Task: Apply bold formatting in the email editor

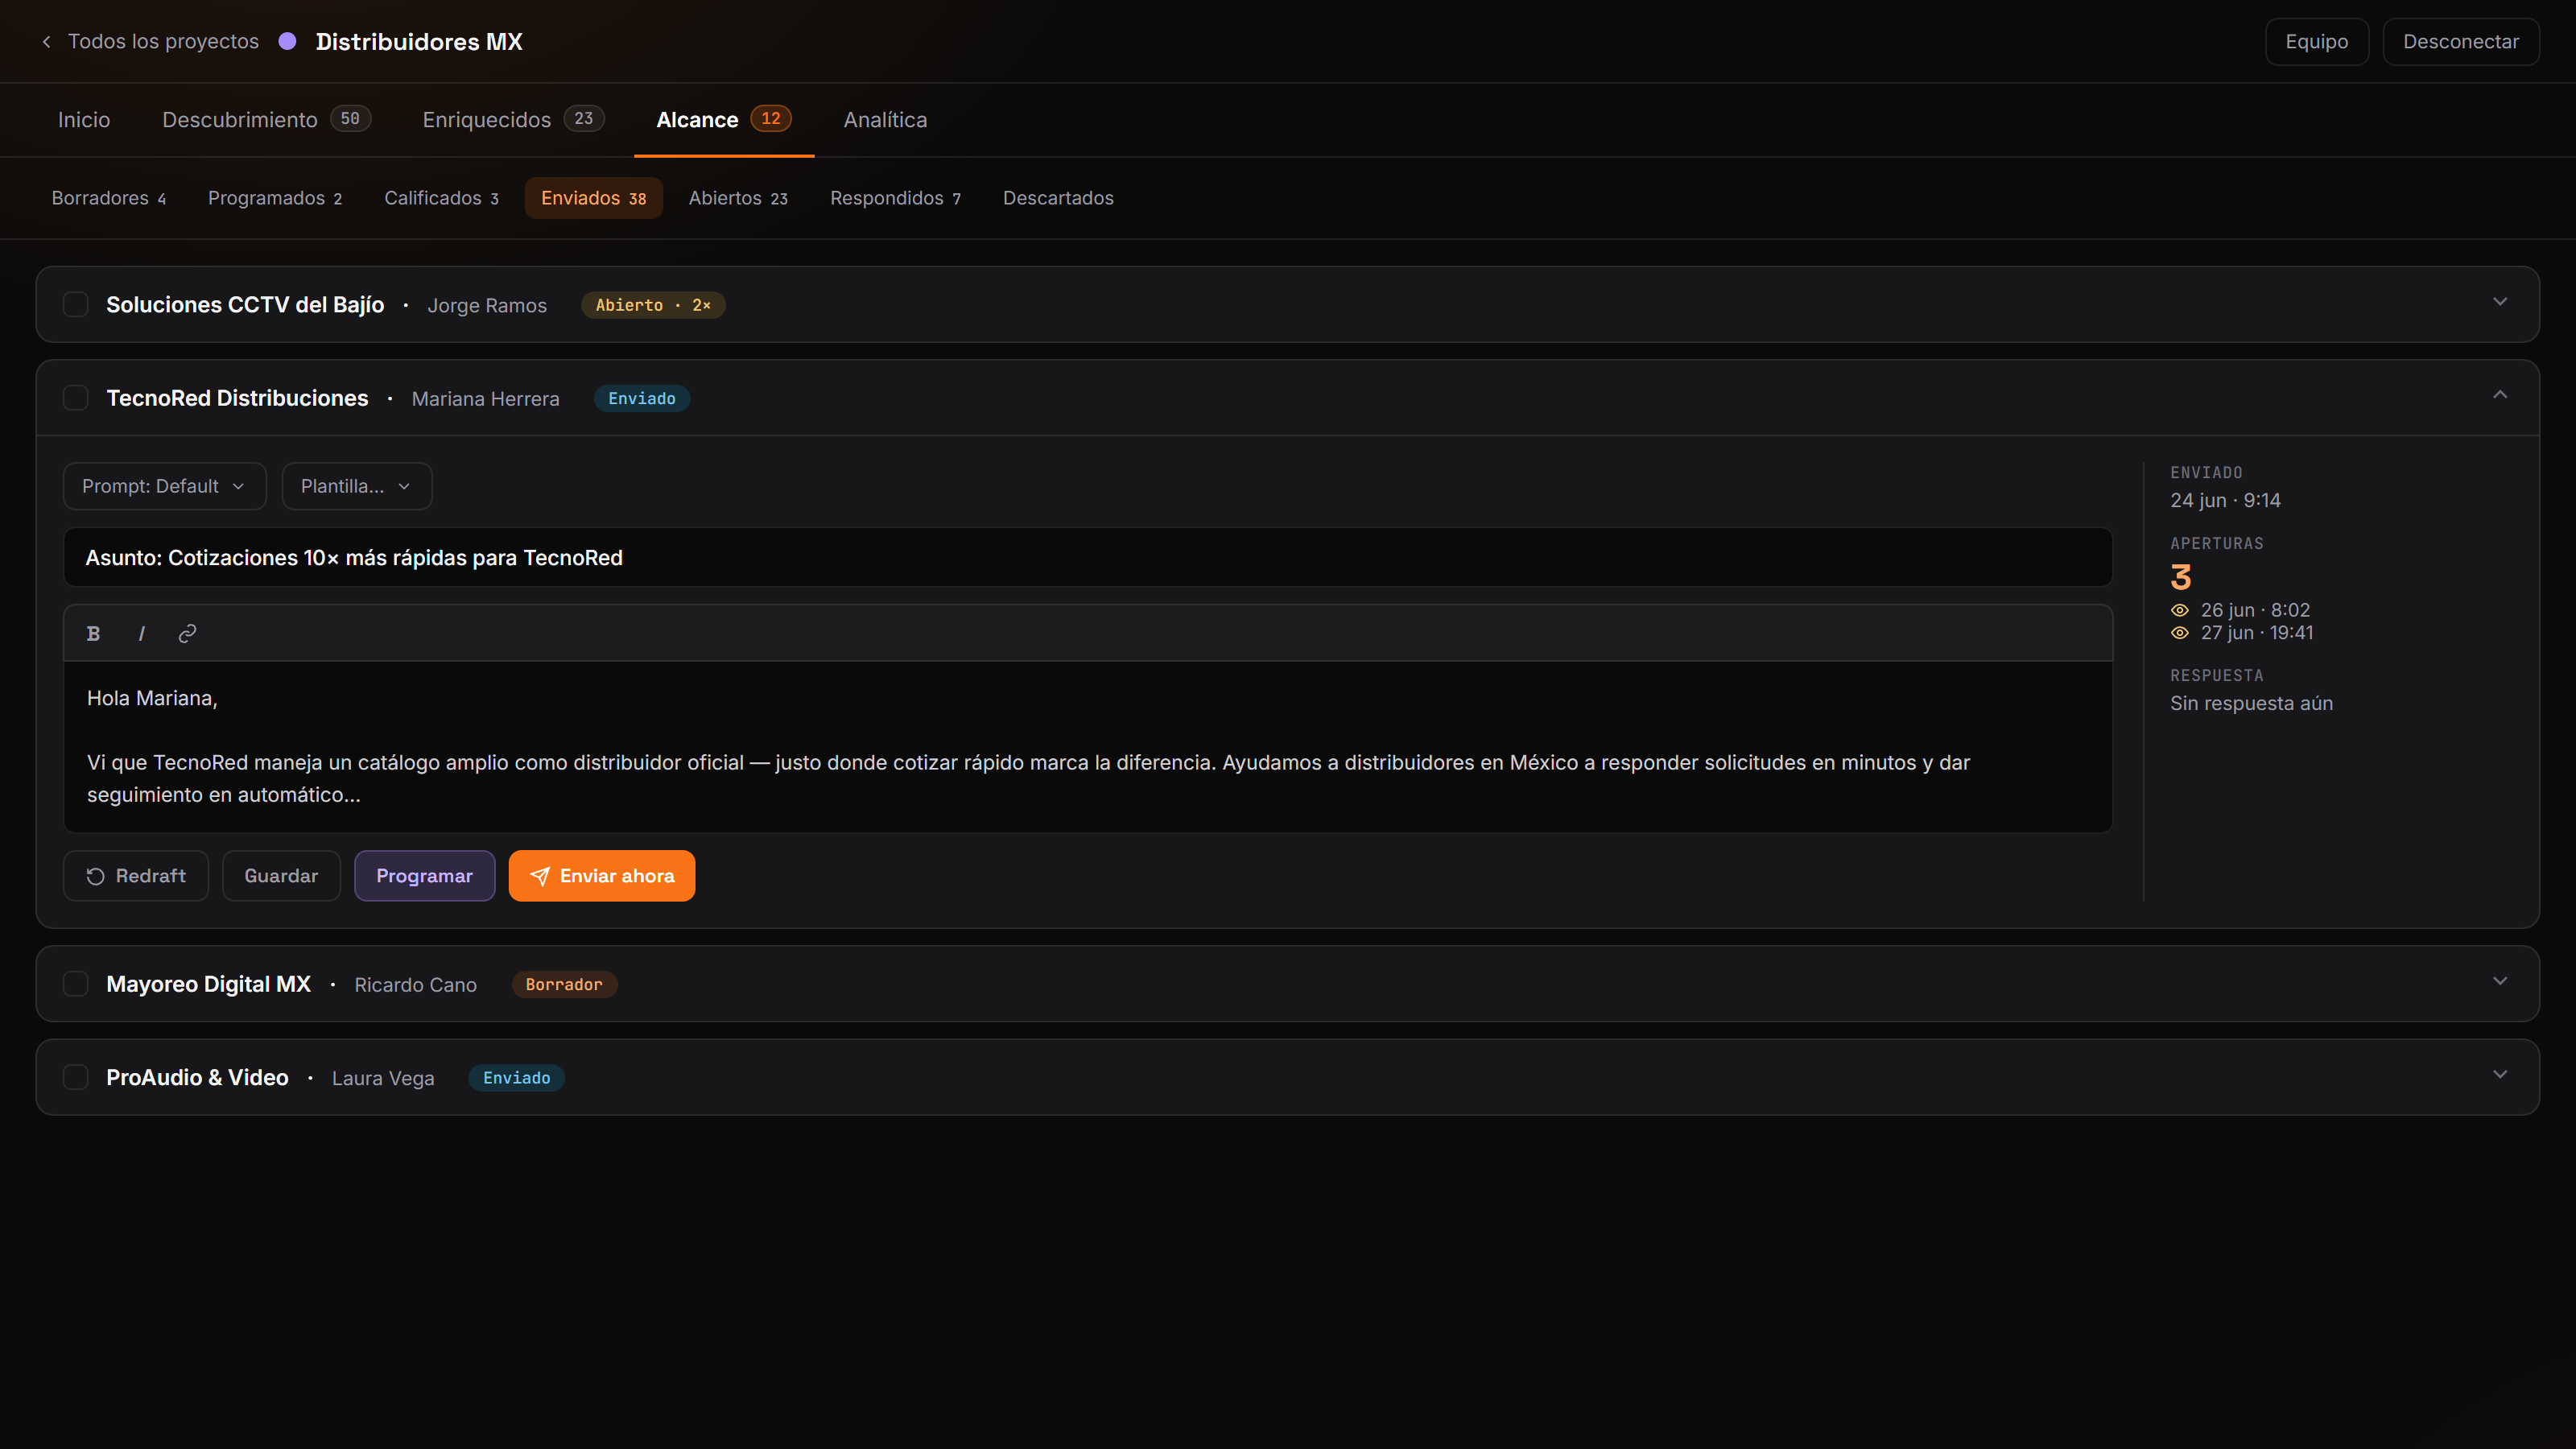Action: (93, 633)
